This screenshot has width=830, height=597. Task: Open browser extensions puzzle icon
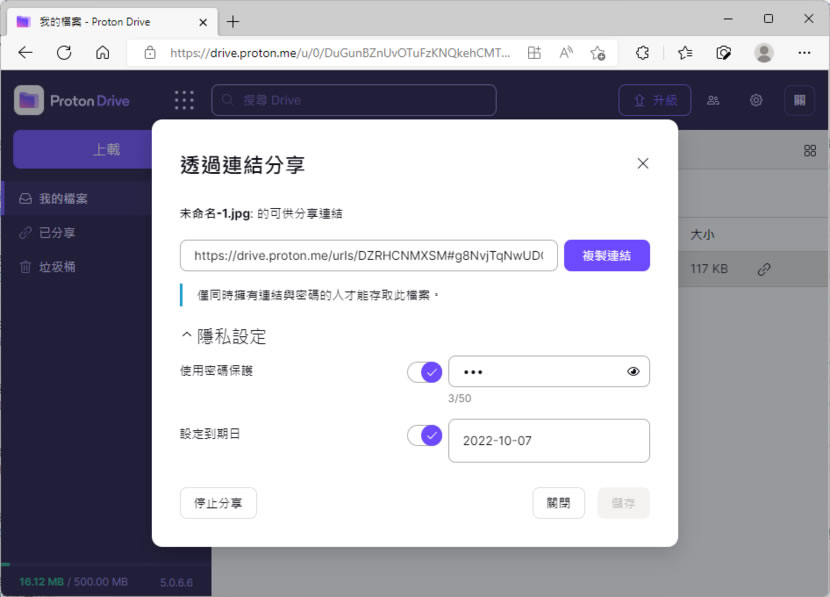click(643, 53)
